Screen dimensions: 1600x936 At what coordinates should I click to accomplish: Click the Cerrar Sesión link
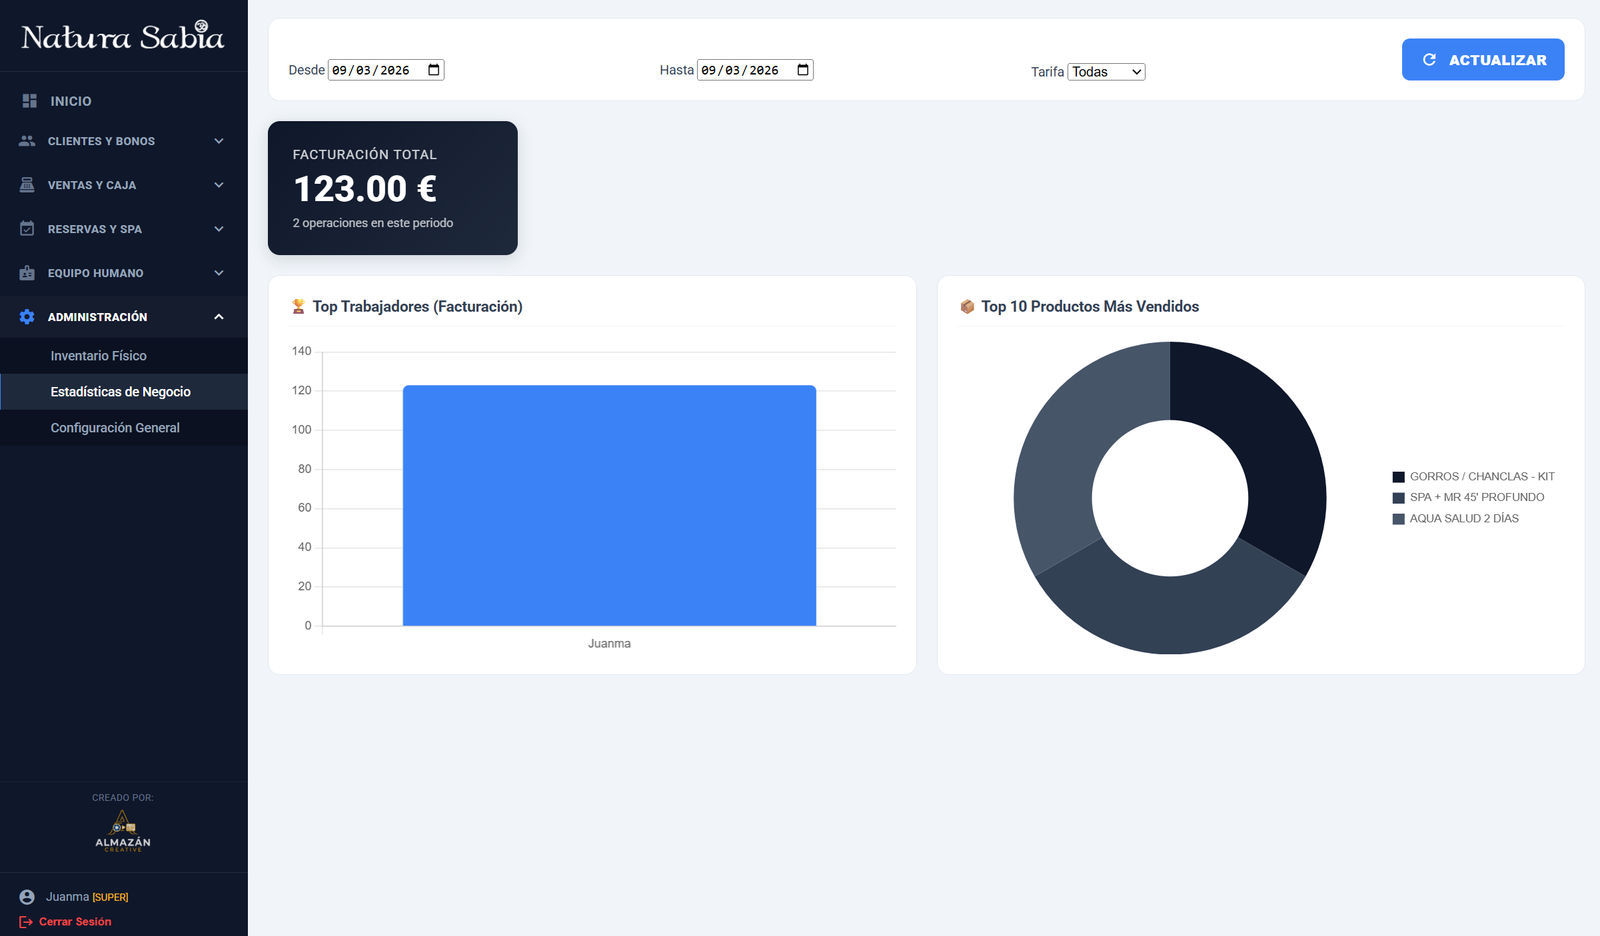pos(75,922)
